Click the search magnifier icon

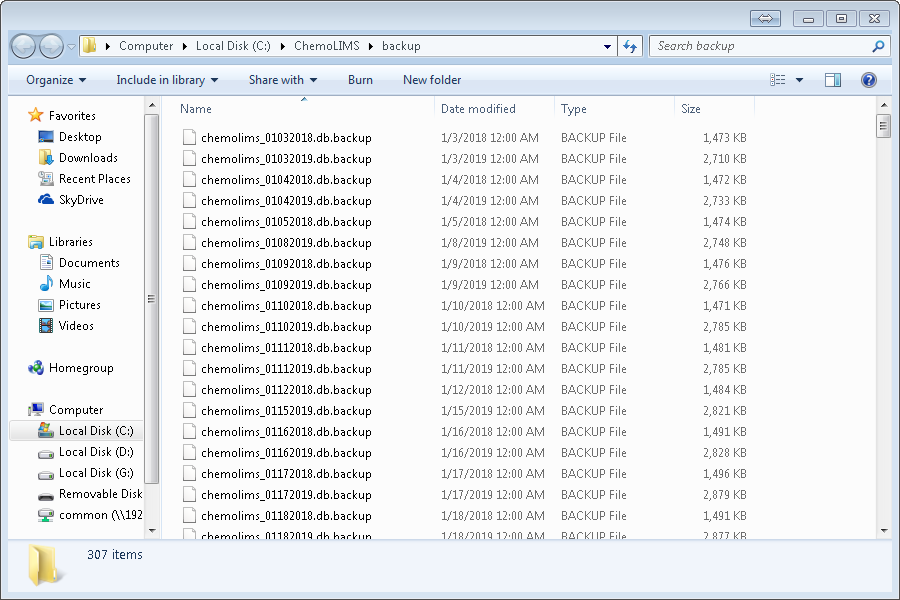tap(878, 46)
